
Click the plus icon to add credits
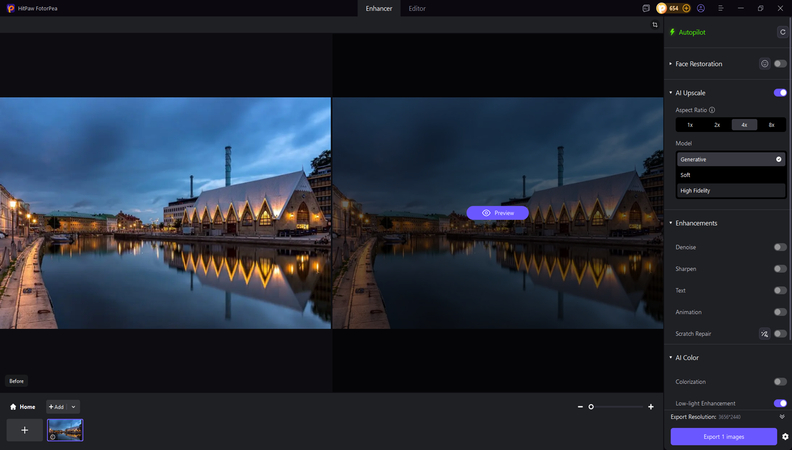point(686,8)
